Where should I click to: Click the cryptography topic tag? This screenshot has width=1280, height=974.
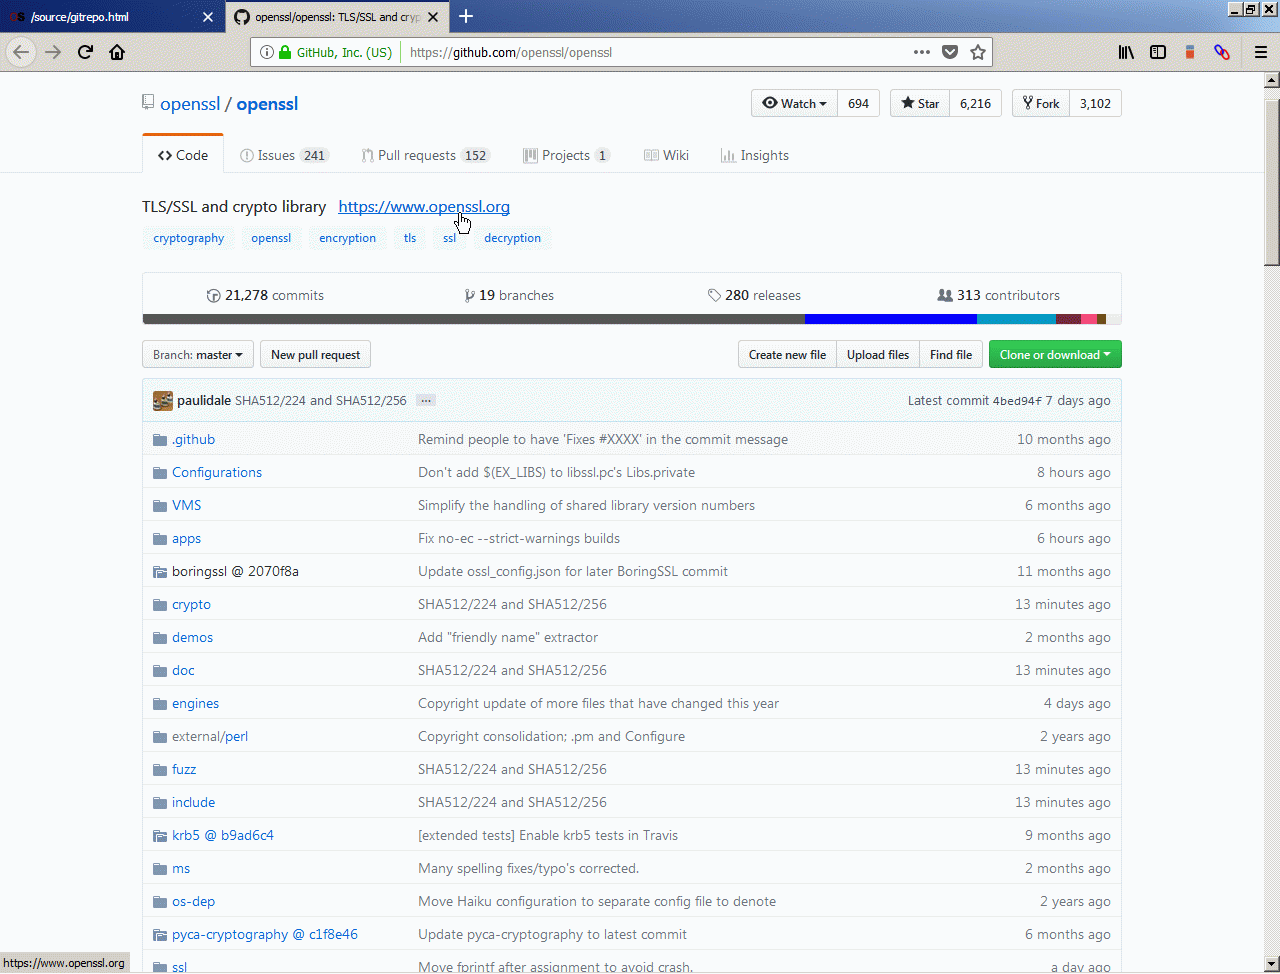pyautogui.click(x=189, y=238)
